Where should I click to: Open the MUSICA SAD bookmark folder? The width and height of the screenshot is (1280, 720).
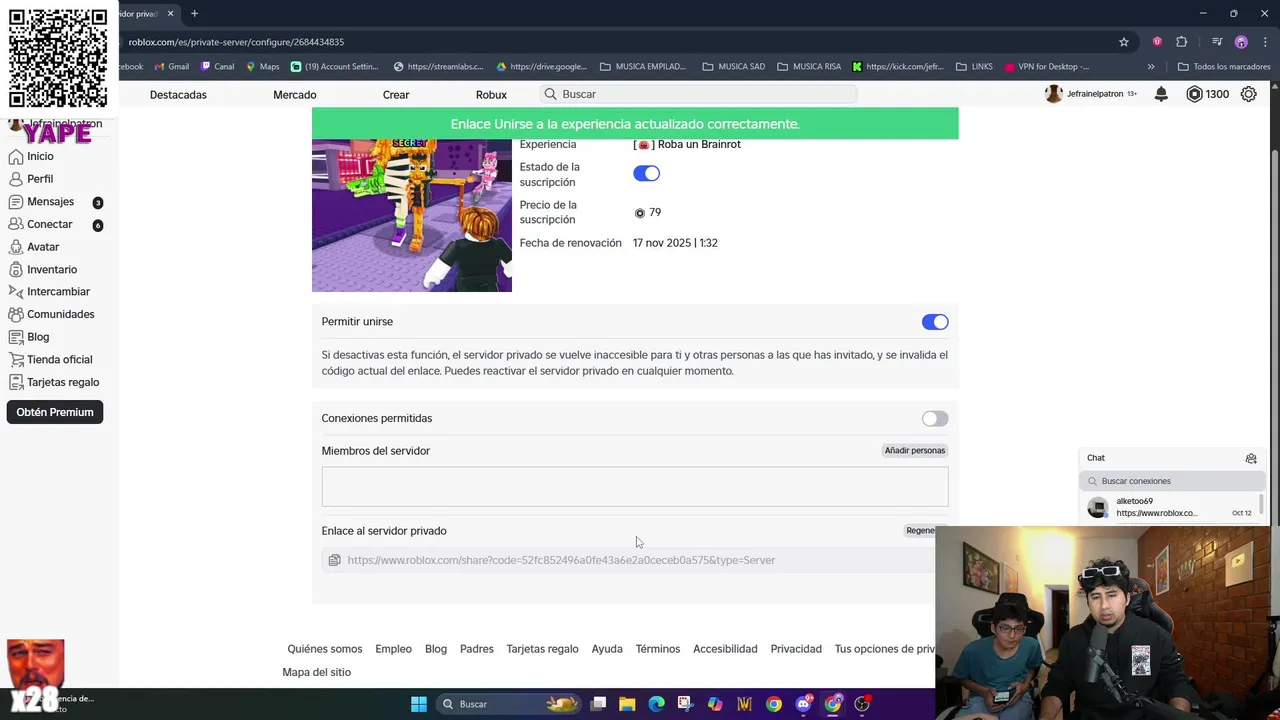734,67
